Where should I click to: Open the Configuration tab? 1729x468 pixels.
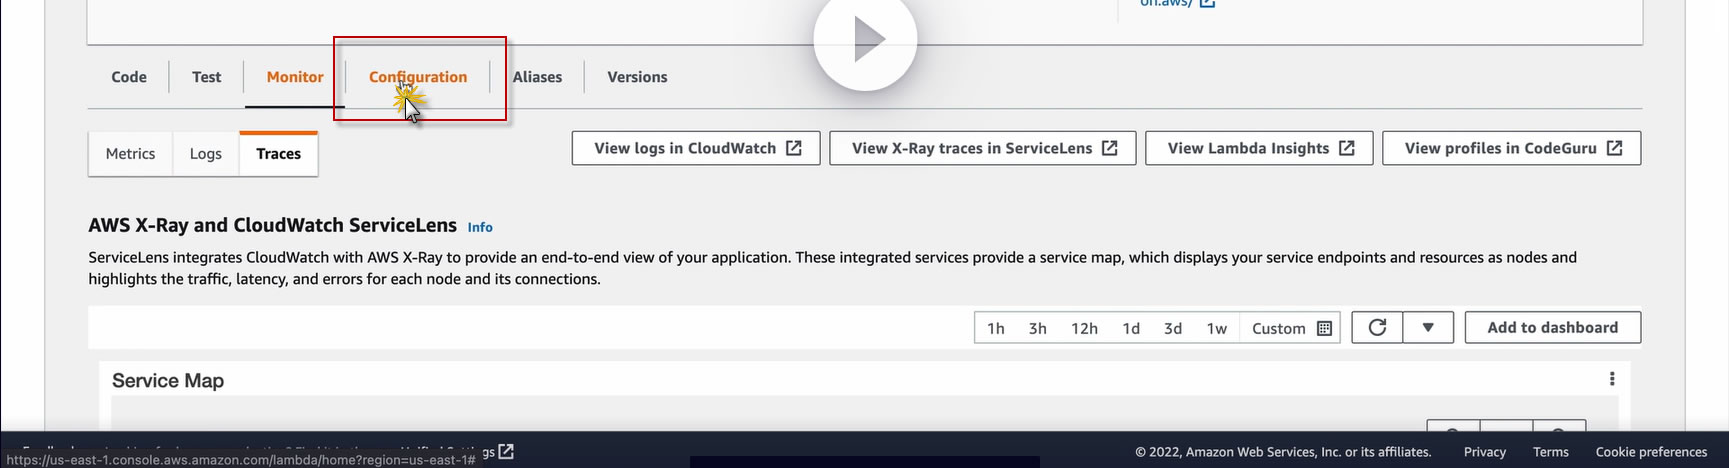tap(418, 77)
